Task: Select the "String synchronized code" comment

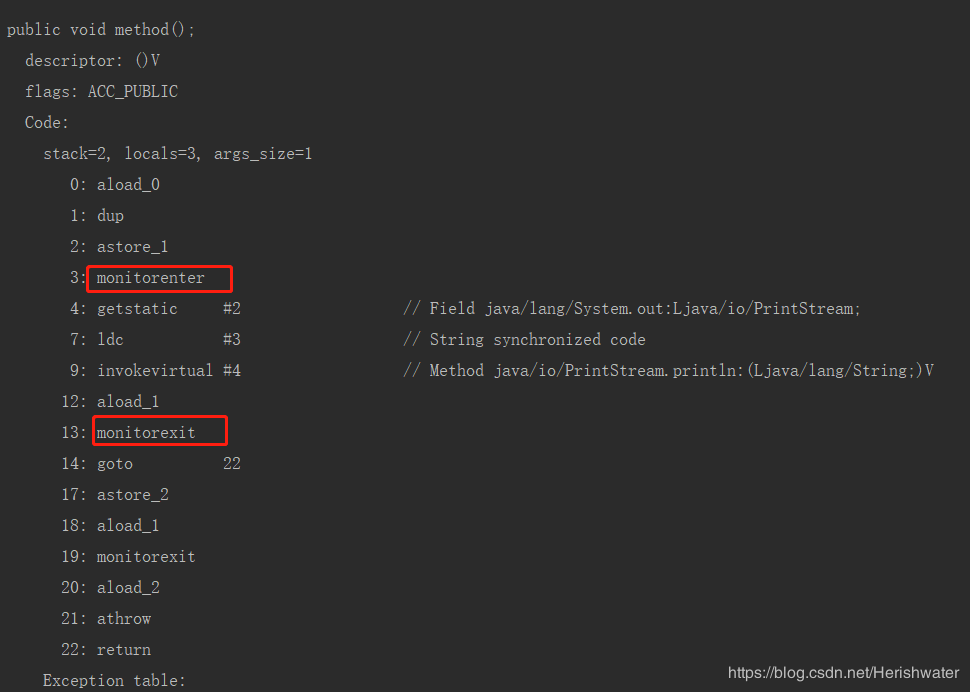Action: 537,340
